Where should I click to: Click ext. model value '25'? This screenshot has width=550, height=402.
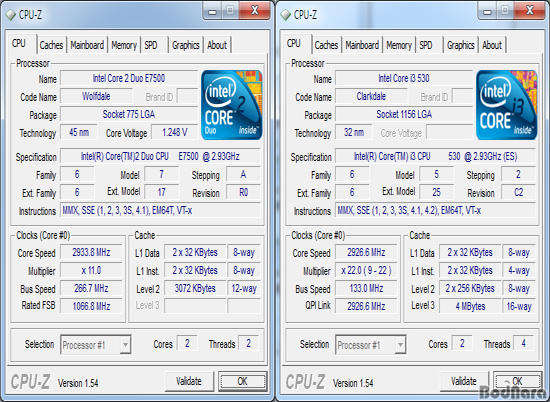click(x=436, y=192)
